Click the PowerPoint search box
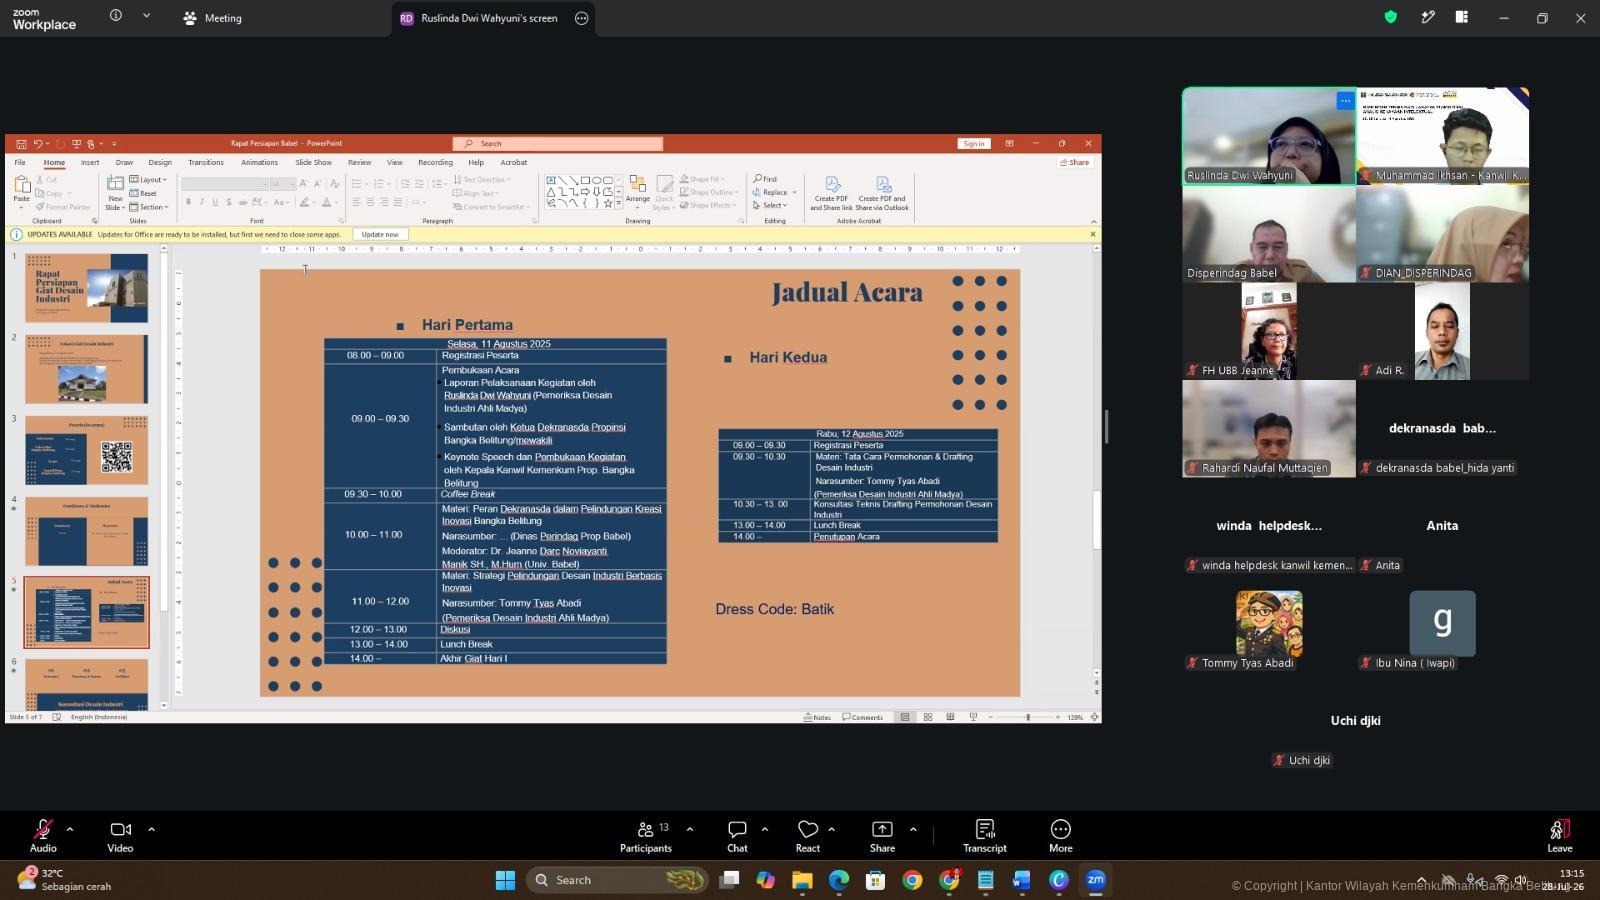This screenshot has width=1600, height=900. coord(557,143)
